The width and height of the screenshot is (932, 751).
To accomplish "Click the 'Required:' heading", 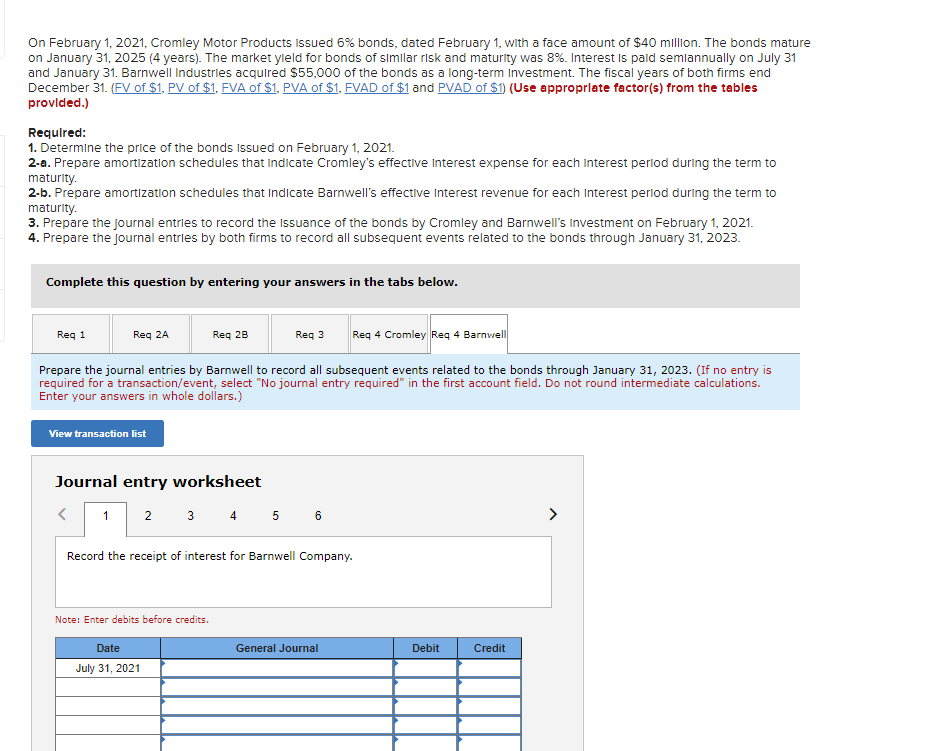I will click(x=57, y=133).
